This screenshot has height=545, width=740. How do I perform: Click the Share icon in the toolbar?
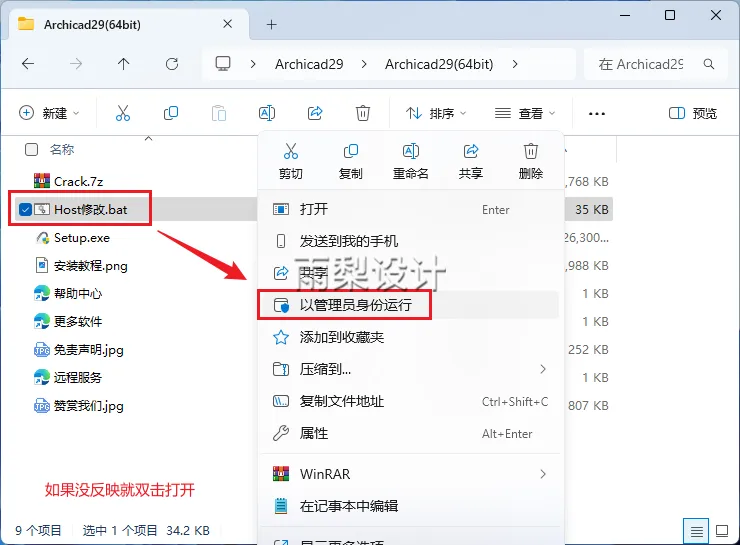pyautogui.click(x=315, y=113)
